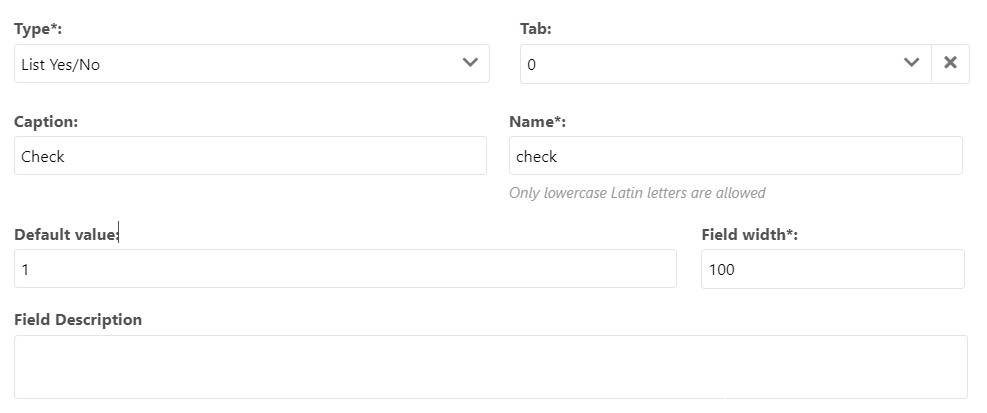Click the lowercase Latin letters hint text

(637, 193)
